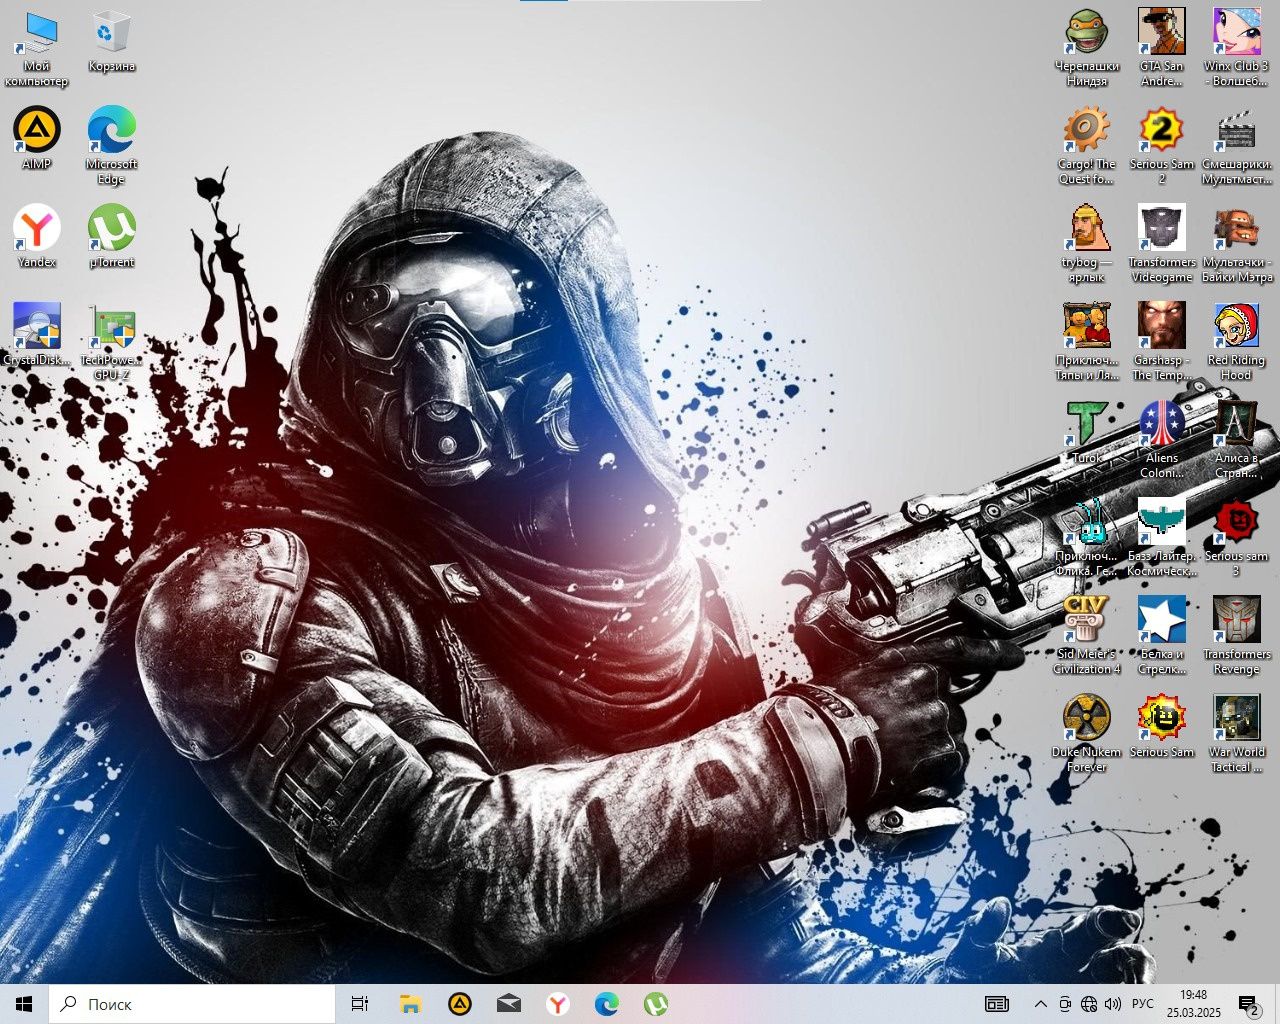Select the Алиса в Стране shortcut
The width and height of the screenshot is (1280, 1024).
(1235, 441)
